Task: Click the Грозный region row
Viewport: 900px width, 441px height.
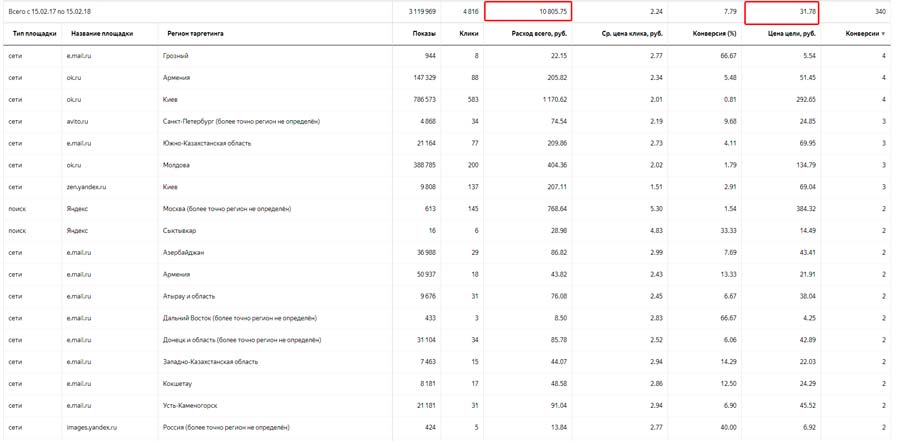Action: pyautogui.click(x=175, y=55)
